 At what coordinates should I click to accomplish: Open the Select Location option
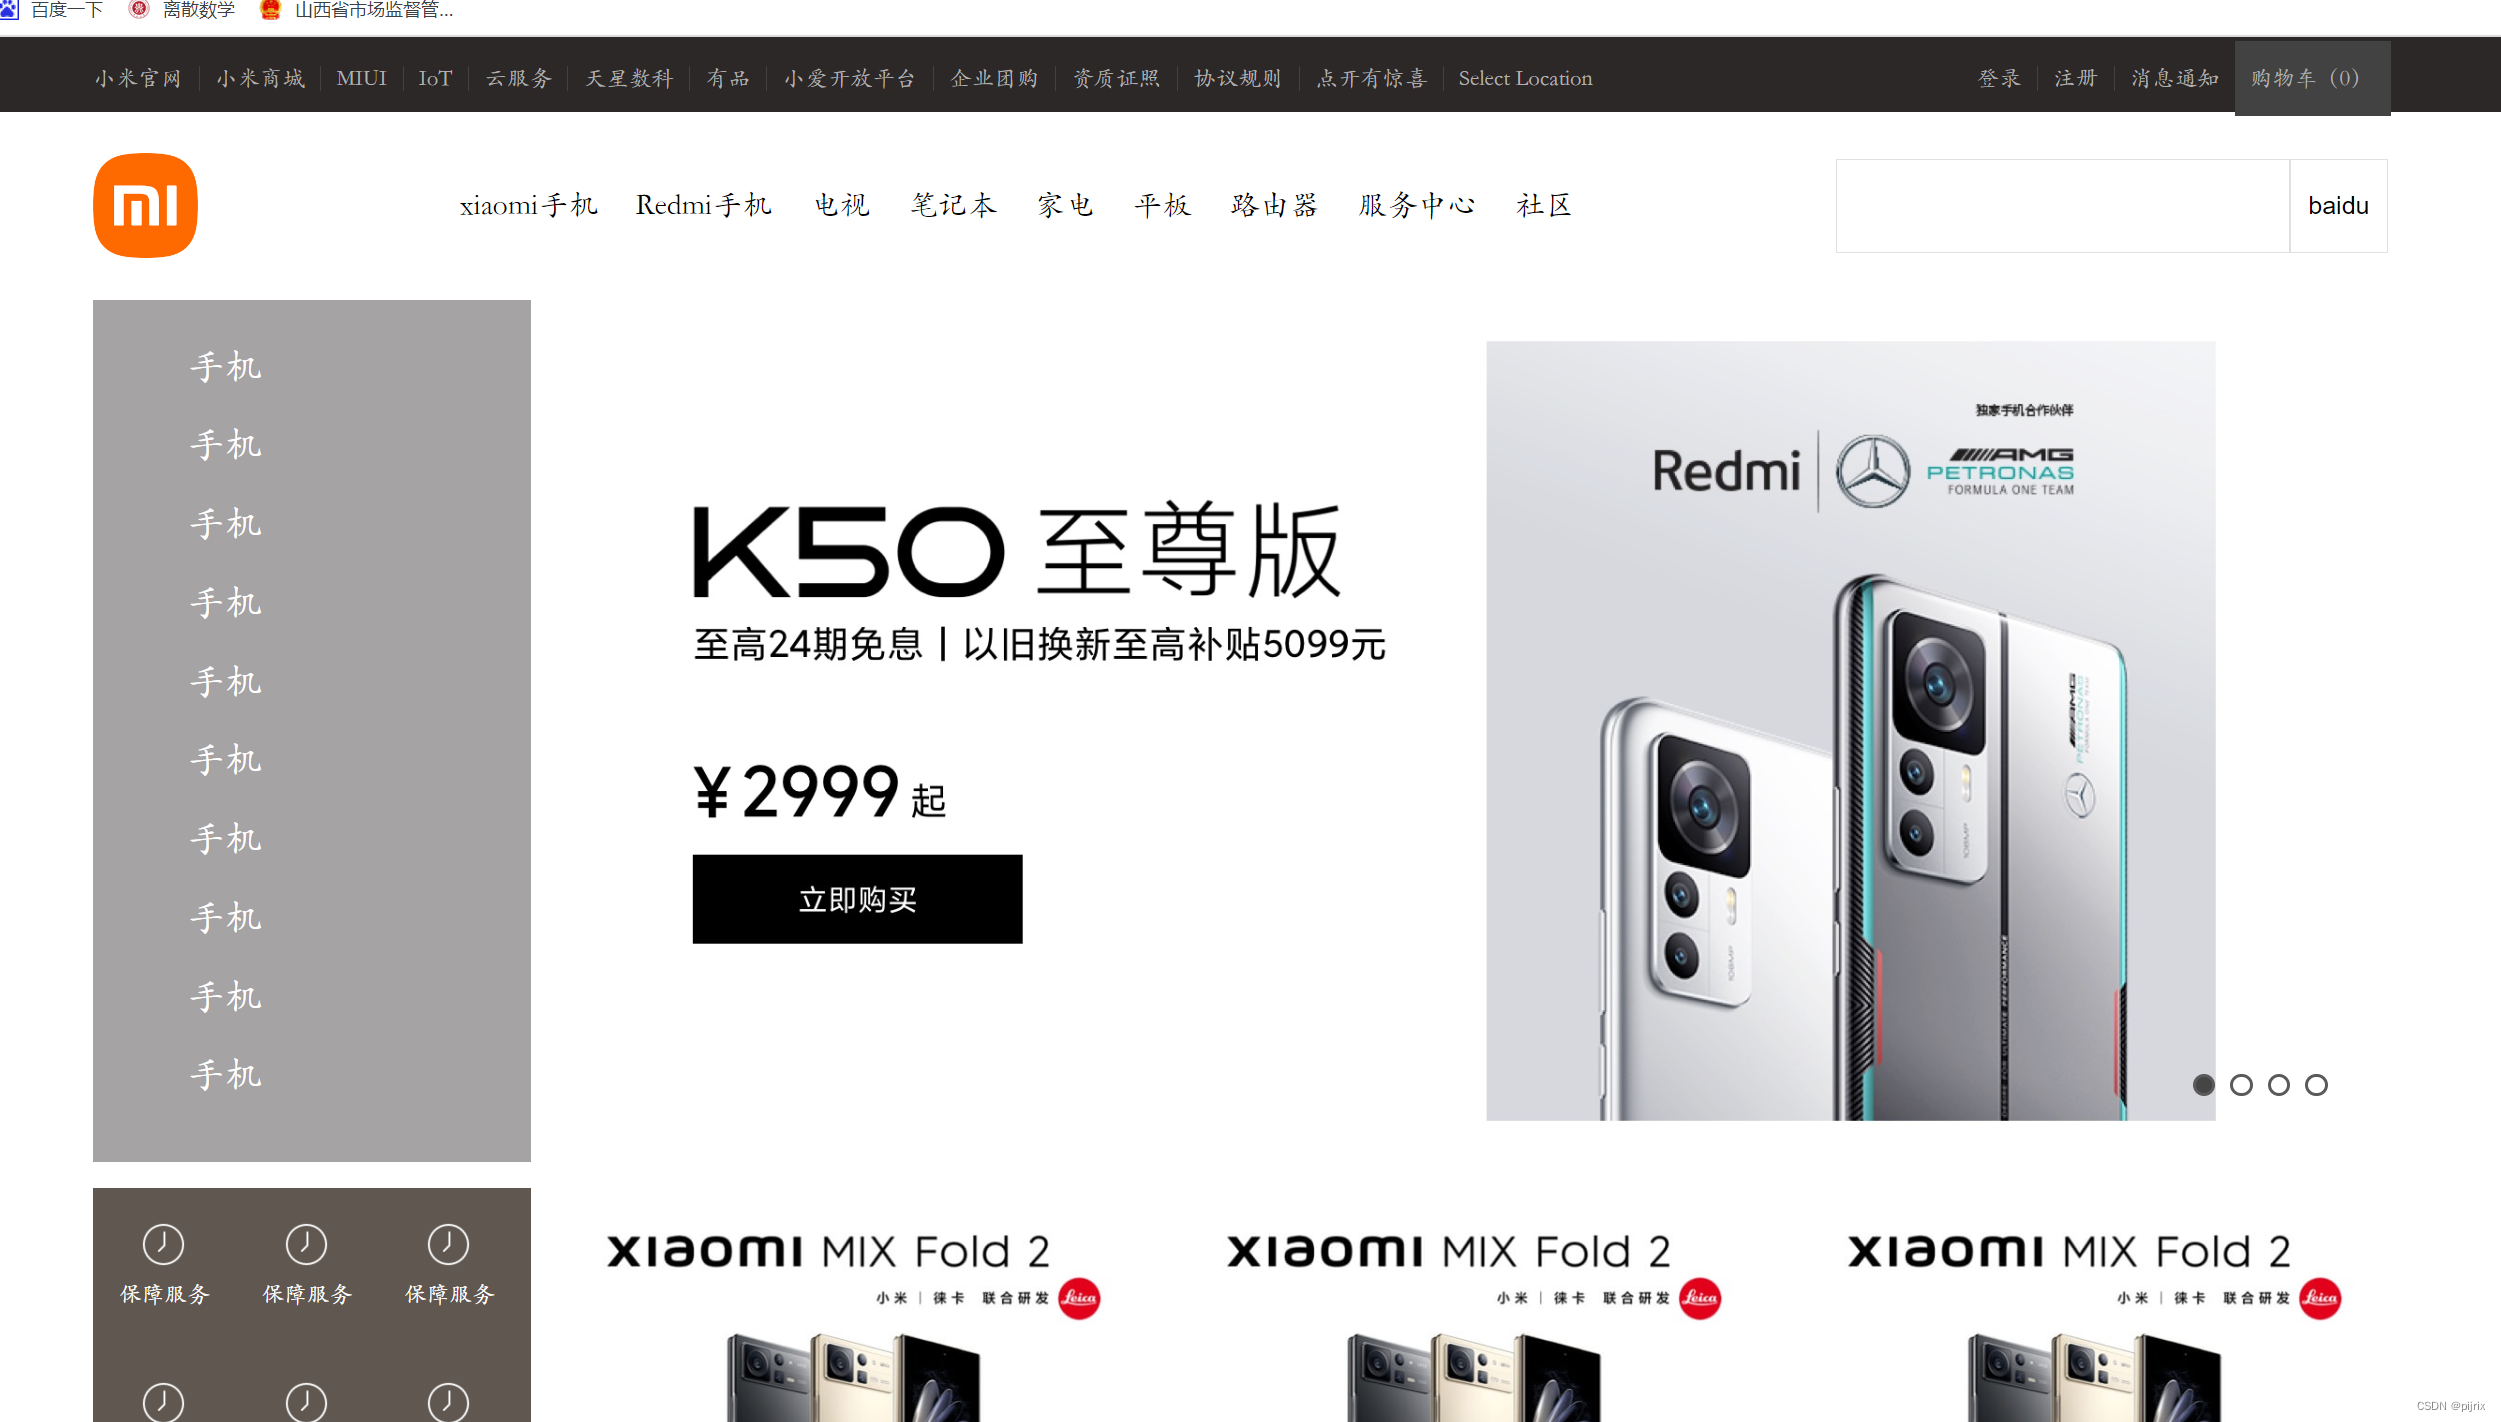point(1525,78)
